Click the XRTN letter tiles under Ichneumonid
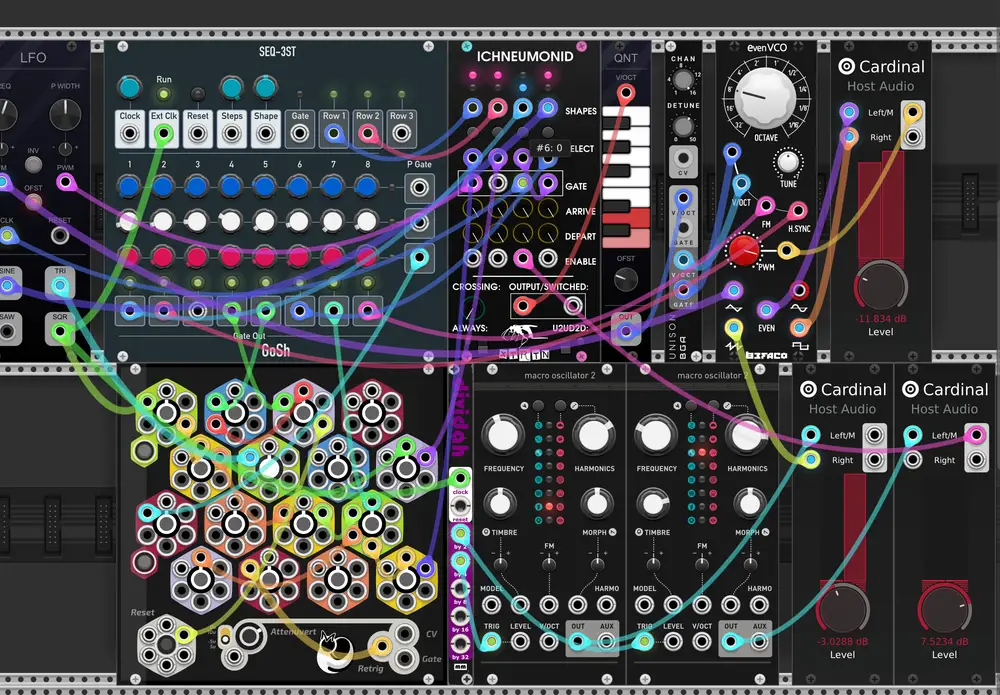The width and height of the screenshot is (1000, 695). coord(524,355)
